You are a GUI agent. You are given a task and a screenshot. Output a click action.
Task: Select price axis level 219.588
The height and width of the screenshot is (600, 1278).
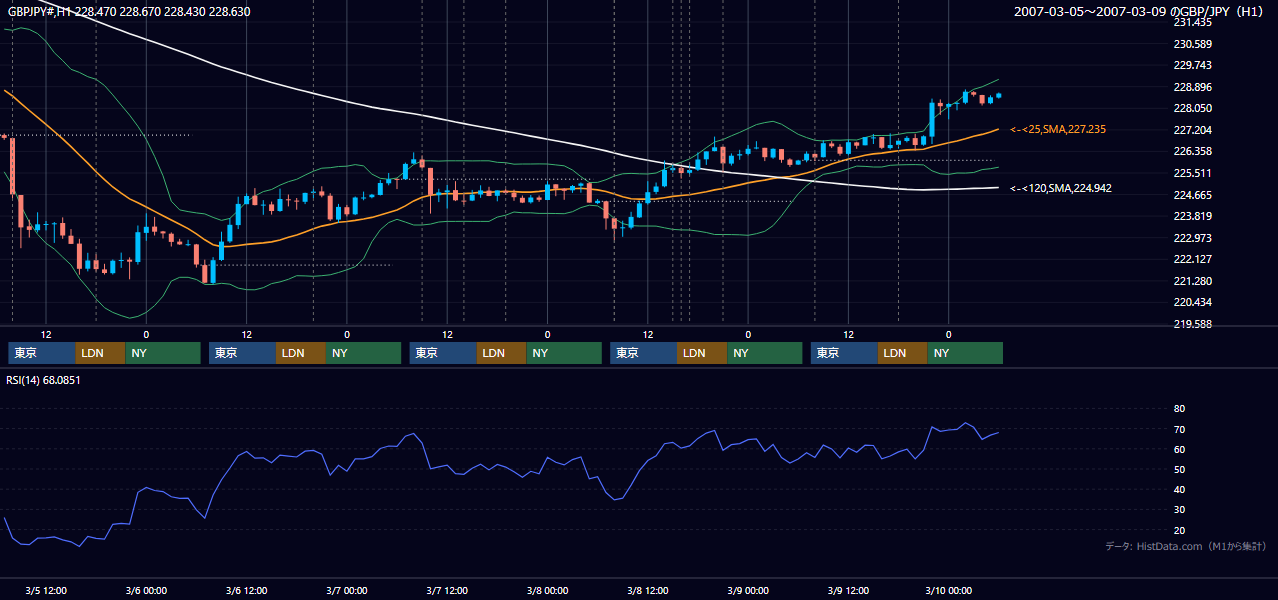(x=1192, y=324)
